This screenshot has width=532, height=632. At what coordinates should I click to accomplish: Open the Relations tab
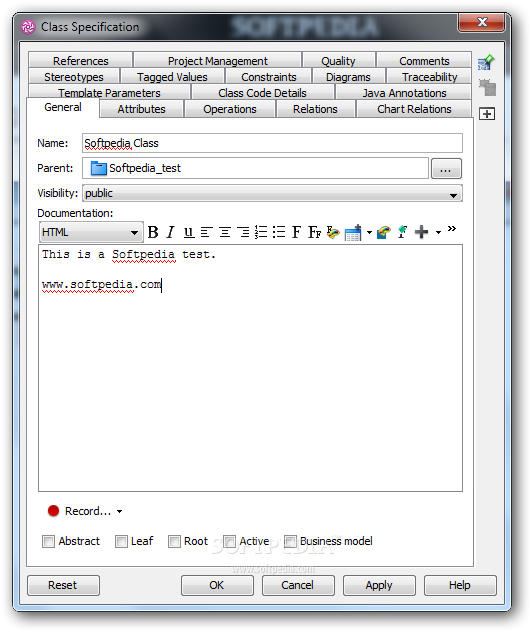click(x=315, y=109)
